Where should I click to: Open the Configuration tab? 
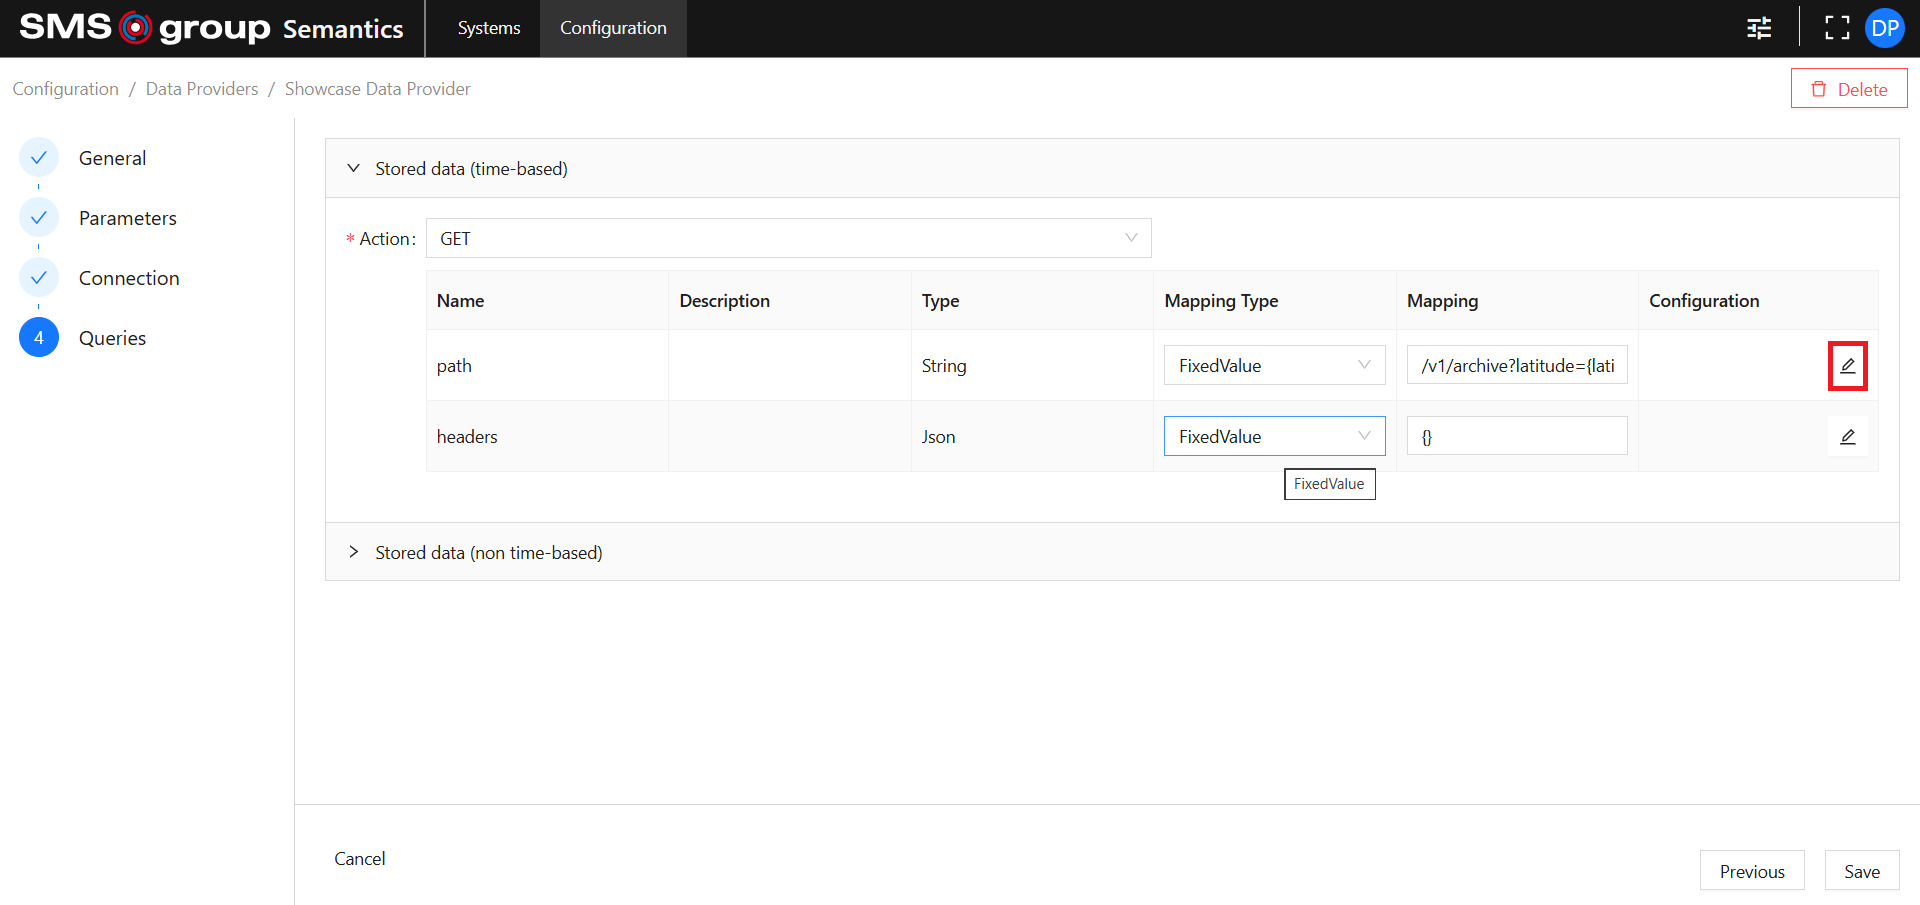point(613,28)
